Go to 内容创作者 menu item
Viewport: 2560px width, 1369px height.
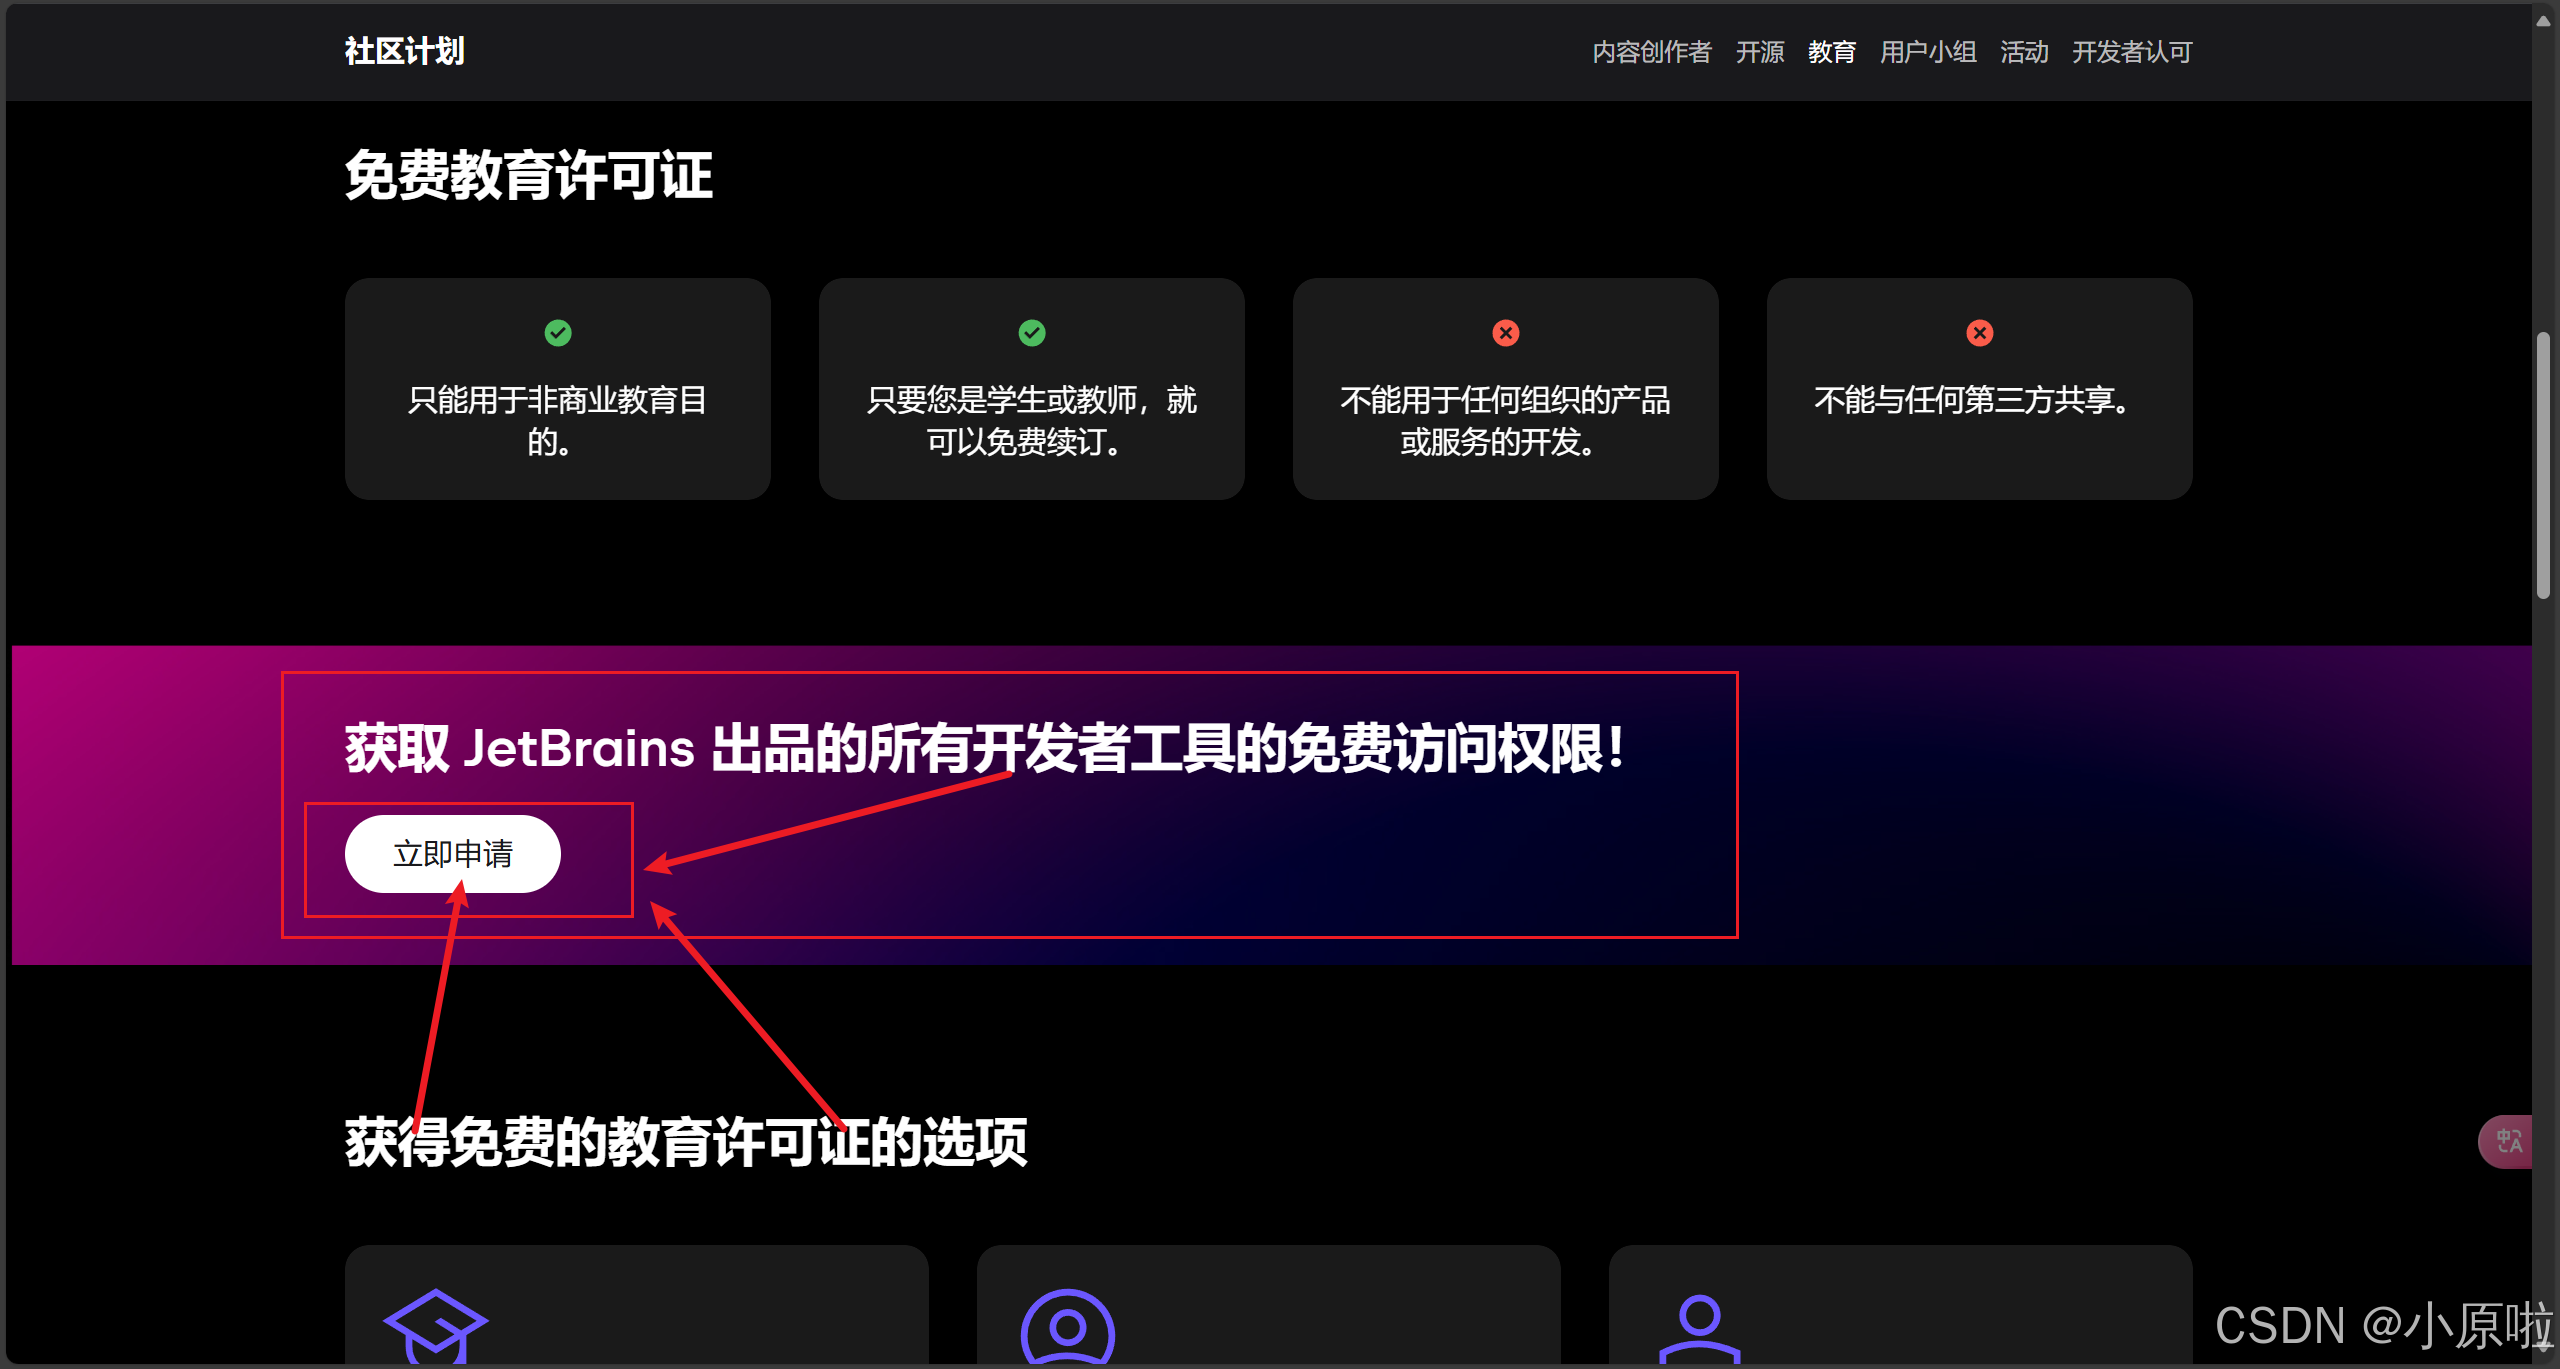click(x=1651, y=52)
